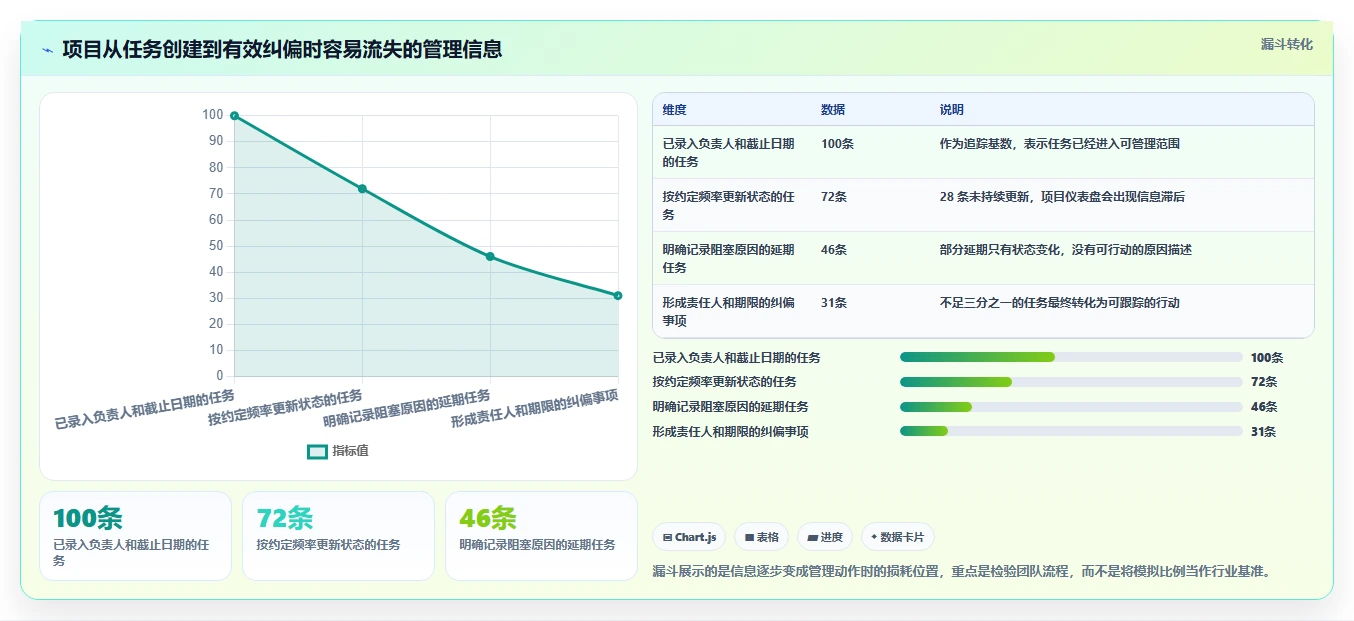
Task: Select the 表格 tag chip
Action: tap(761, 537)
